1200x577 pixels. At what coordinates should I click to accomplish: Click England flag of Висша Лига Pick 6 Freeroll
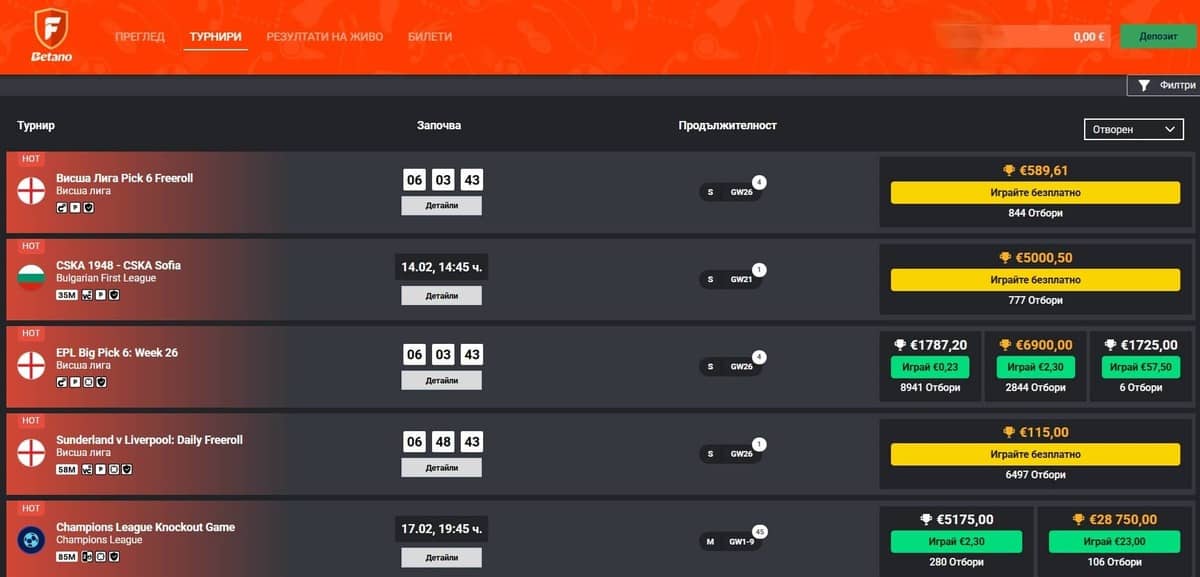(31, 191)
